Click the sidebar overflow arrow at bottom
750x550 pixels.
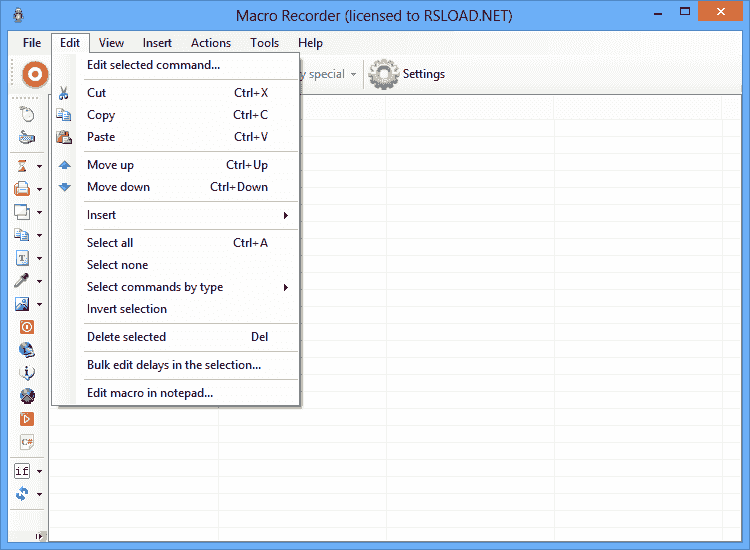40,537
